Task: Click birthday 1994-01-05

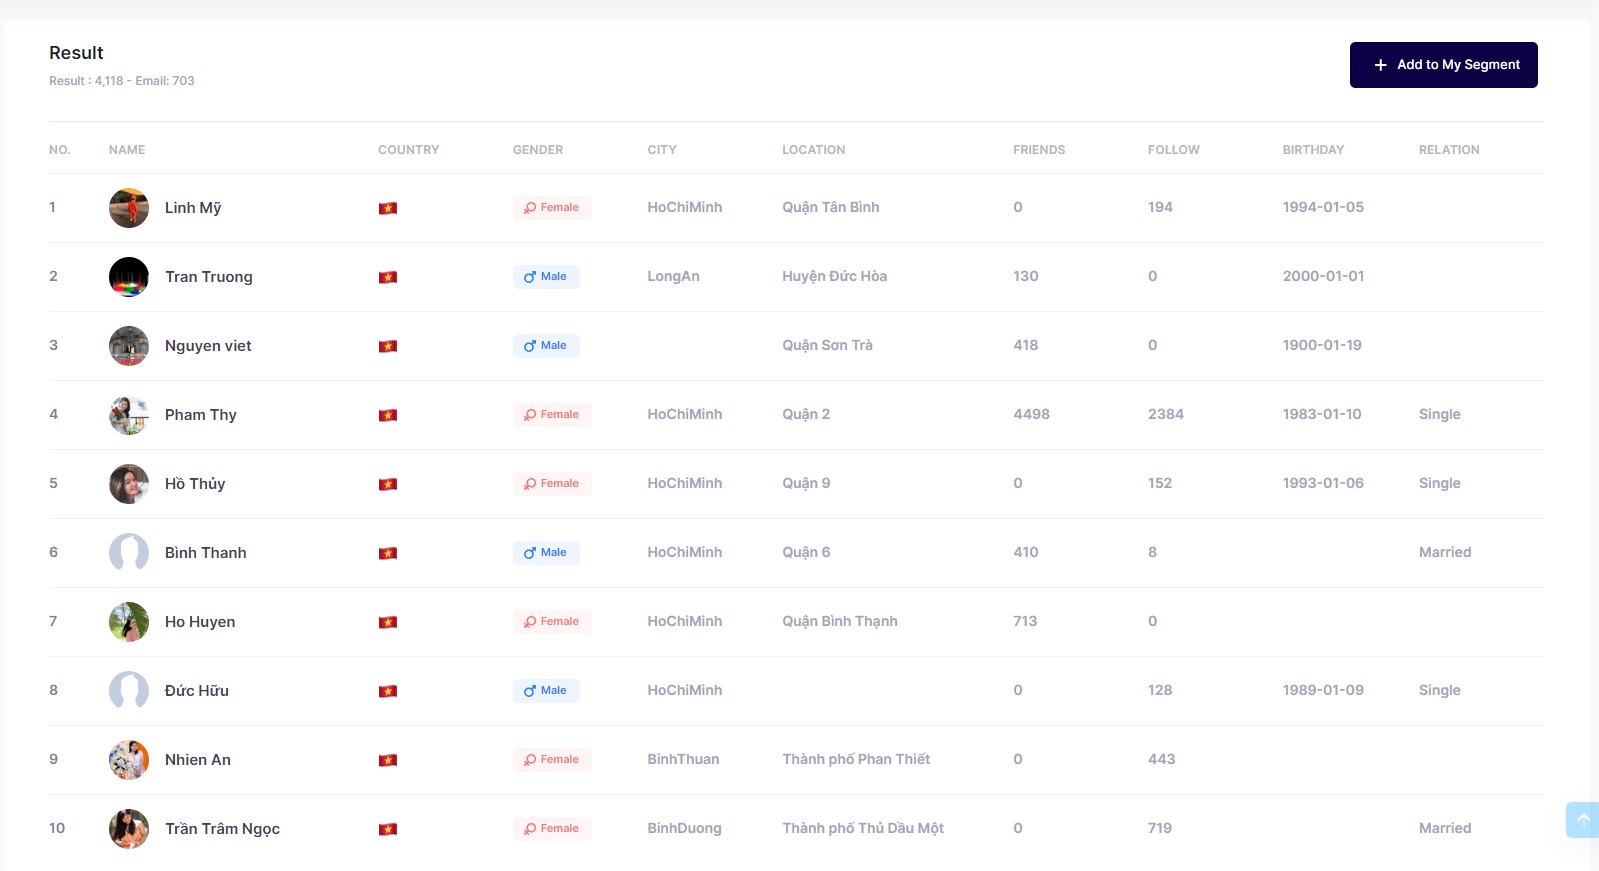Action: click(x=1323, y=207)
